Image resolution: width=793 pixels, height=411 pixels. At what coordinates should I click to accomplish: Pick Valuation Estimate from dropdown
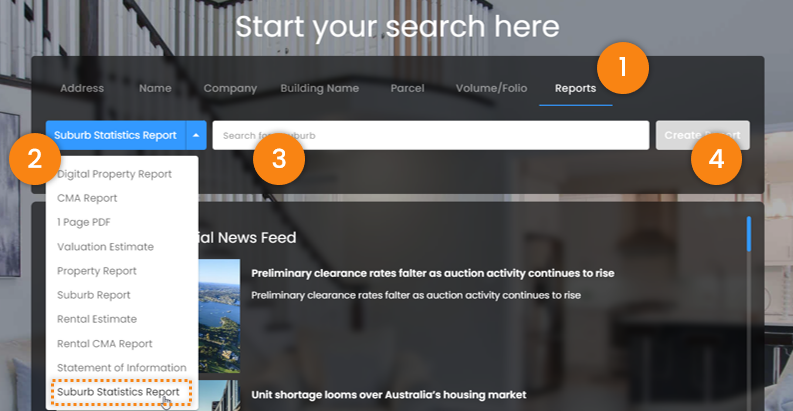tap(105, 247)
